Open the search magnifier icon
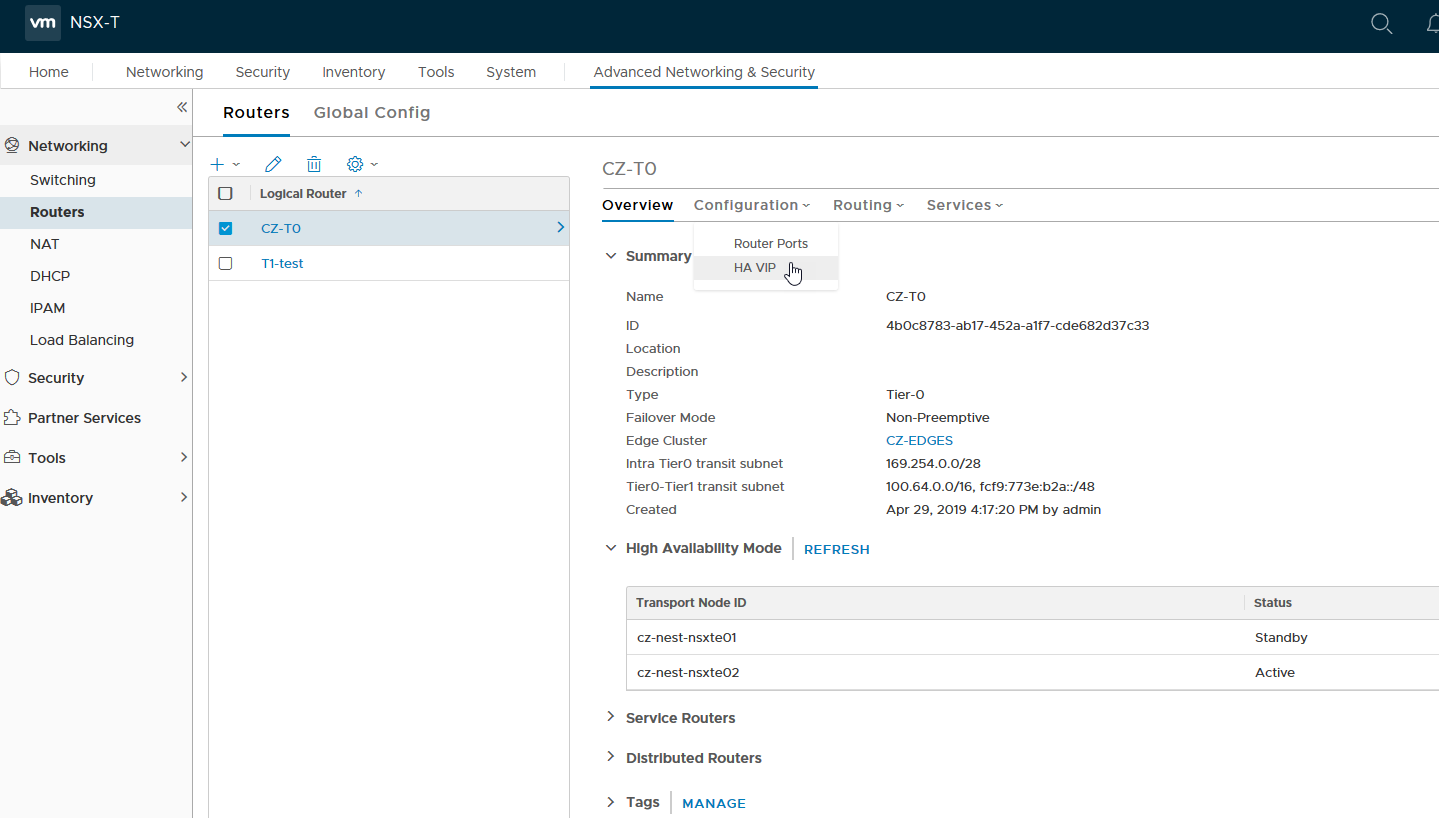 click(x=1381, y=24)
